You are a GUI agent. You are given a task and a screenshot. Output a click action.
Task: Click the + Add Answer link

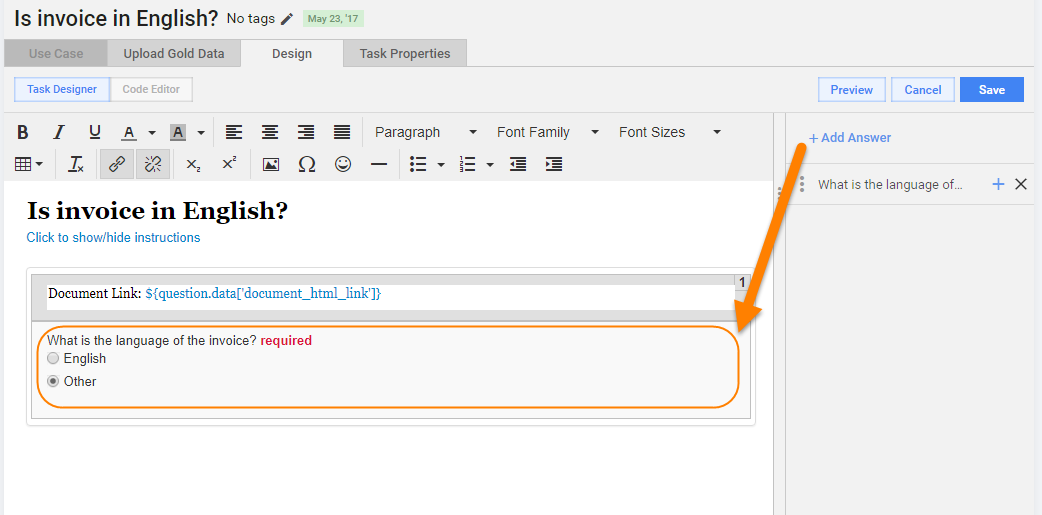tap(849, 138)
